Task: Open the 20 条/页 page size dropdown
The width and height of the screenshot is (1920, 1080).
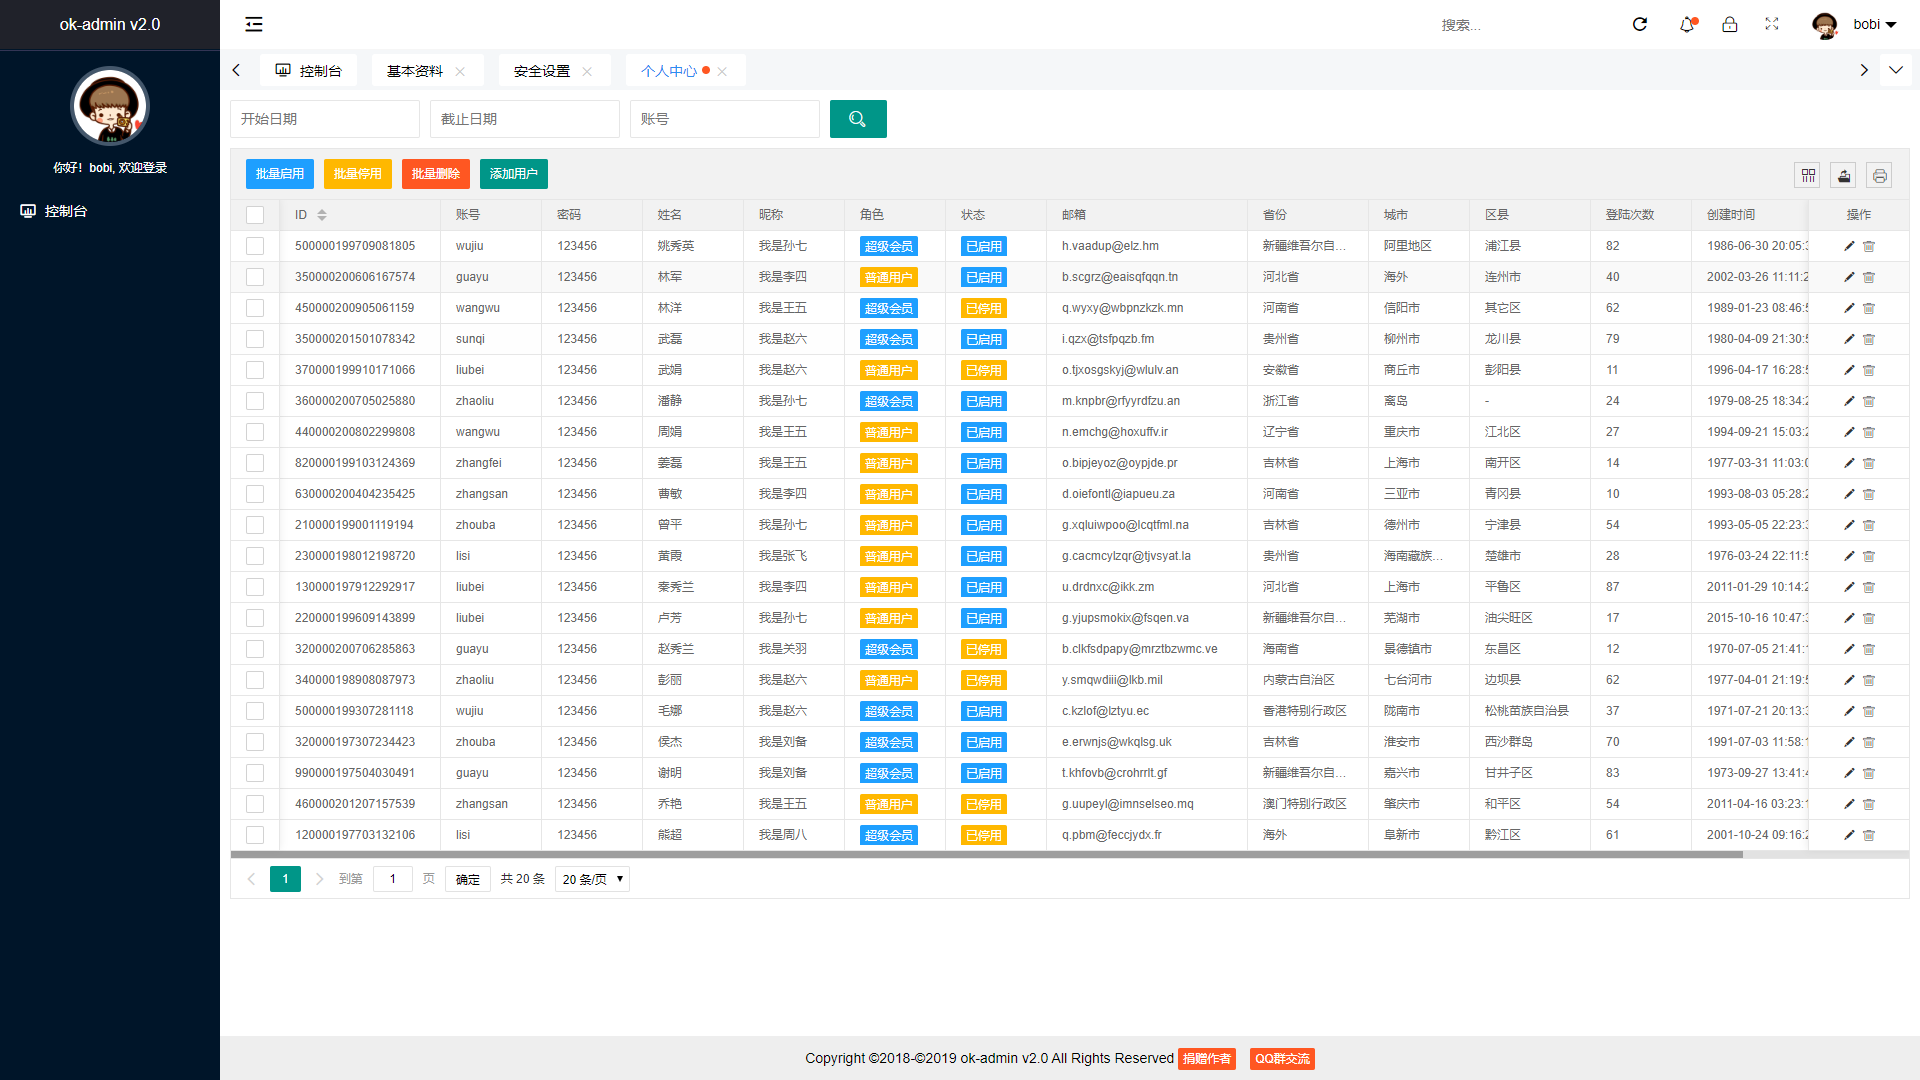Action: pos(592,879)
